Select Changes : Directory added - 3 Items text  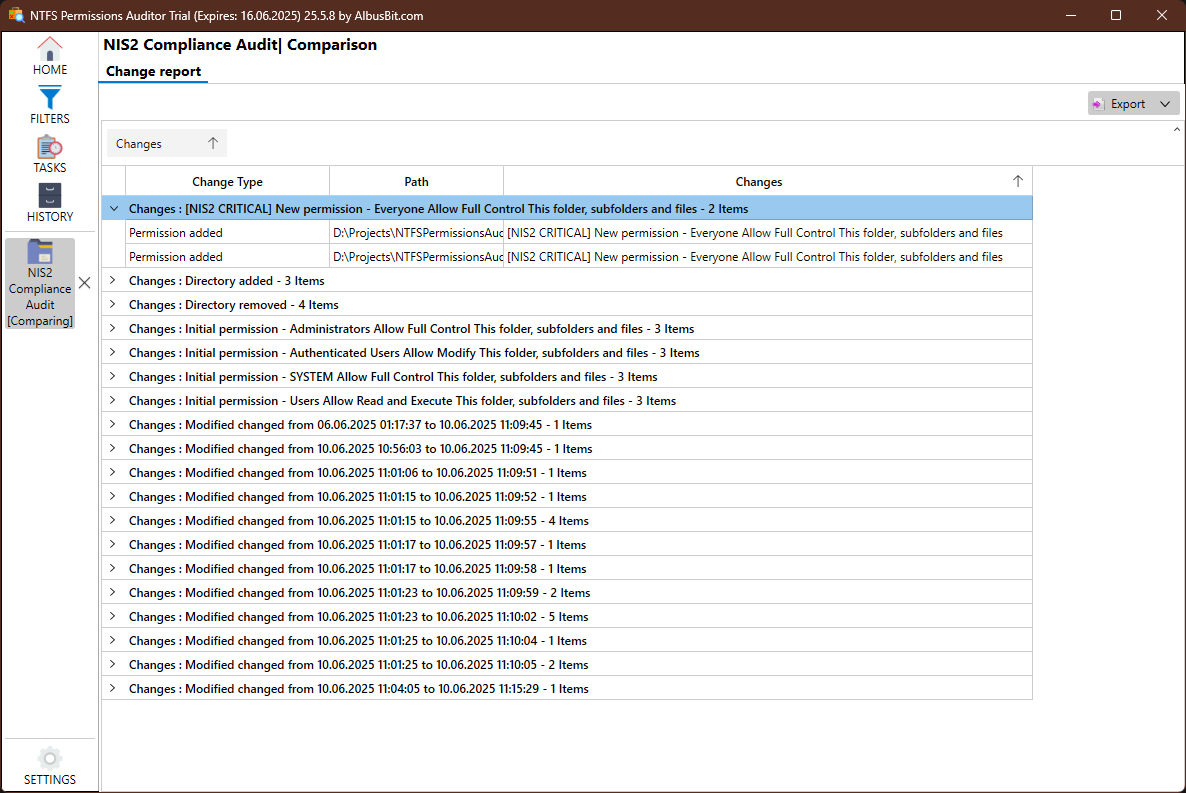pos(226,281)
